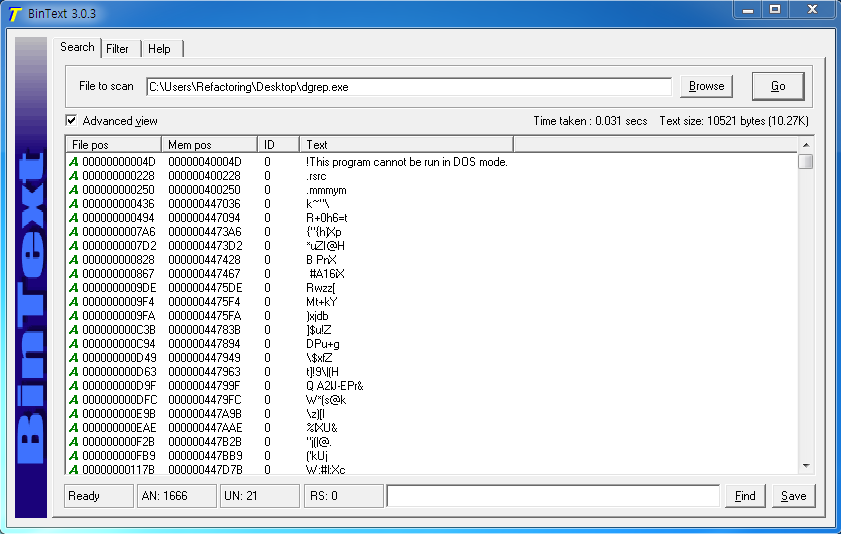Viewport: 841px width, 534px height.
Task: Click the 'Rwzz[' text entry
Action: click(321, 288)
